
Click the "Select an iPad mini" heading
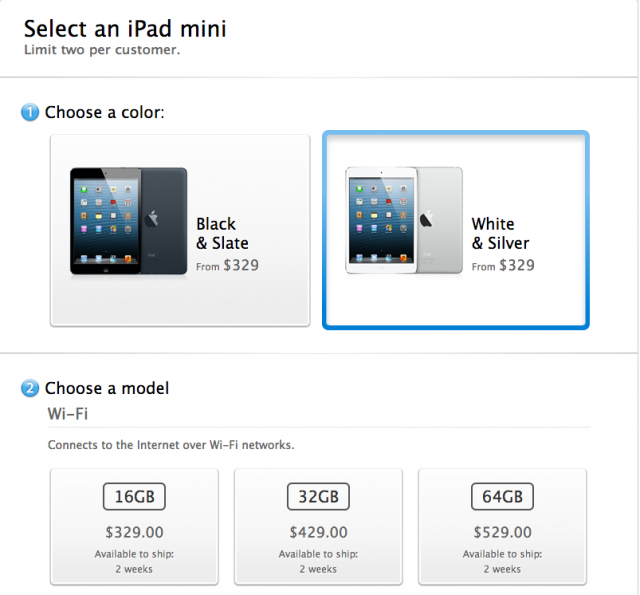click(125, 28)
